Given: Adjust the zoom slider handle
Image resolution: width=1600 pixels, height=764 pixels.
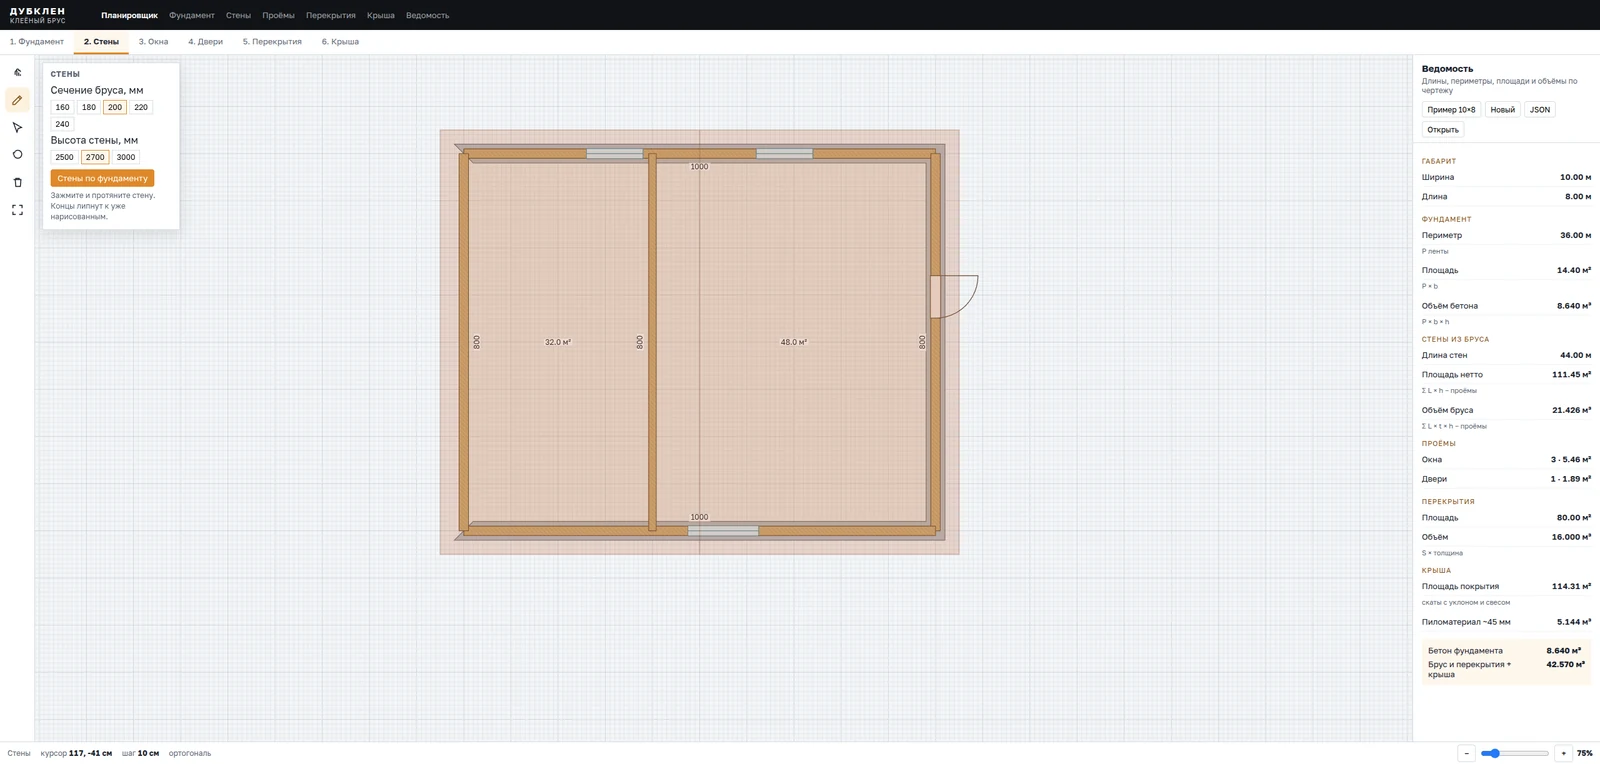Looking at the screenshot, I should click(1495, 753).
